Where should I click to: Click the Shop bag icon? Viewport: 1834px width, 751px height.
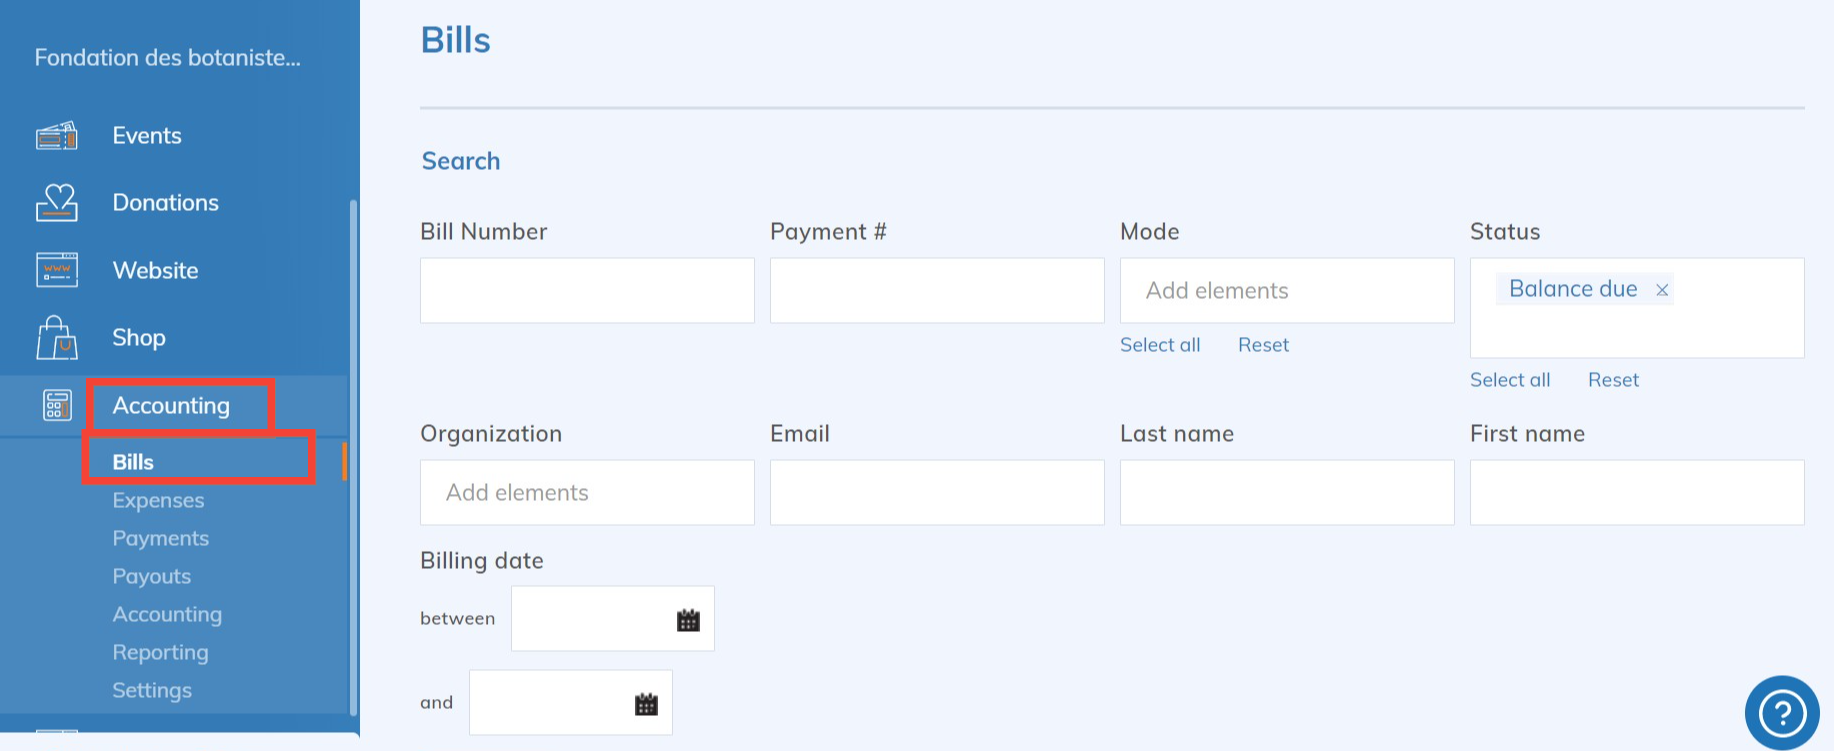(57, 338)
